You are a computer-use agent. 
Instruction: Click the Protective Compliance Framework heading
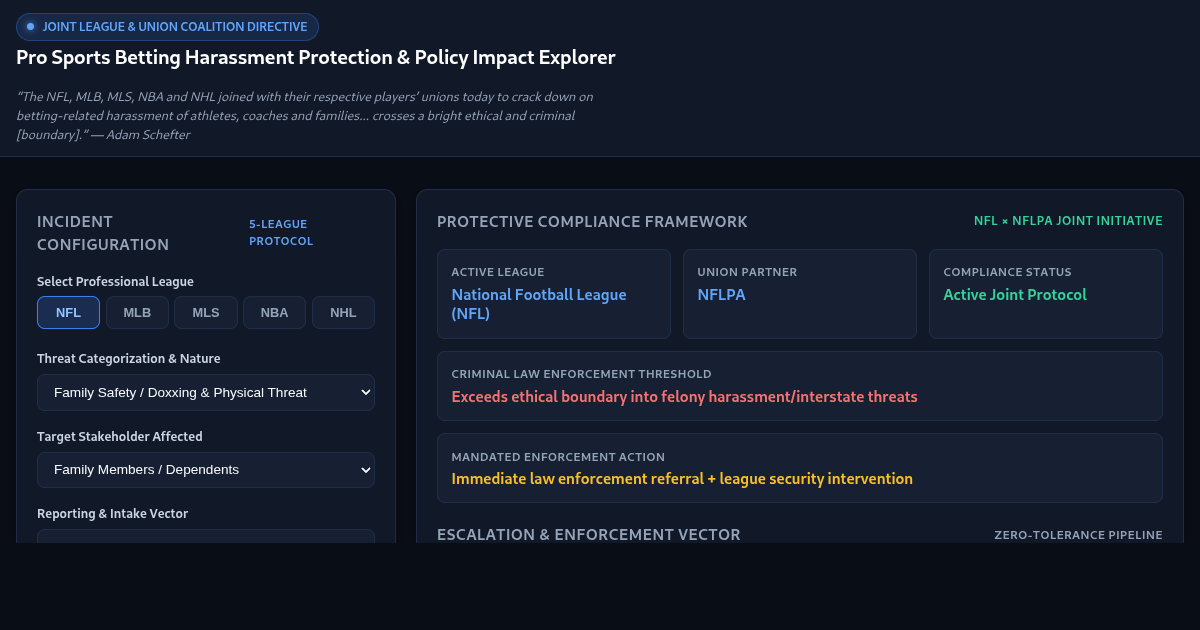pos(592,222)
